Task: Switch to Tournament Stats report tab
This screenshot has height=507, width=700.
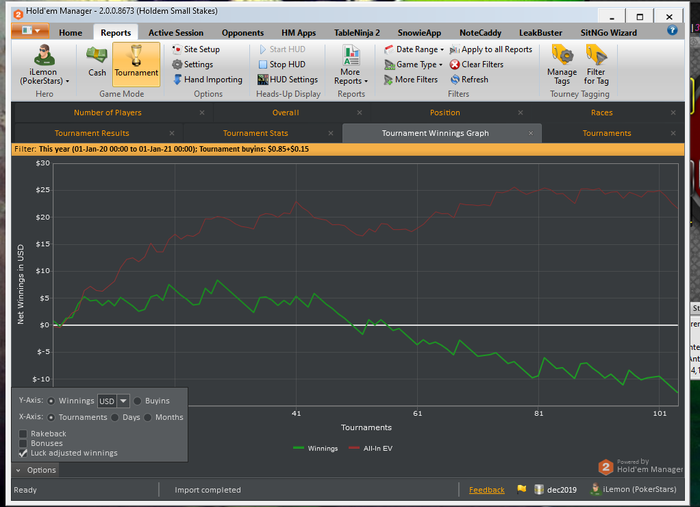Action: [255, 133]
